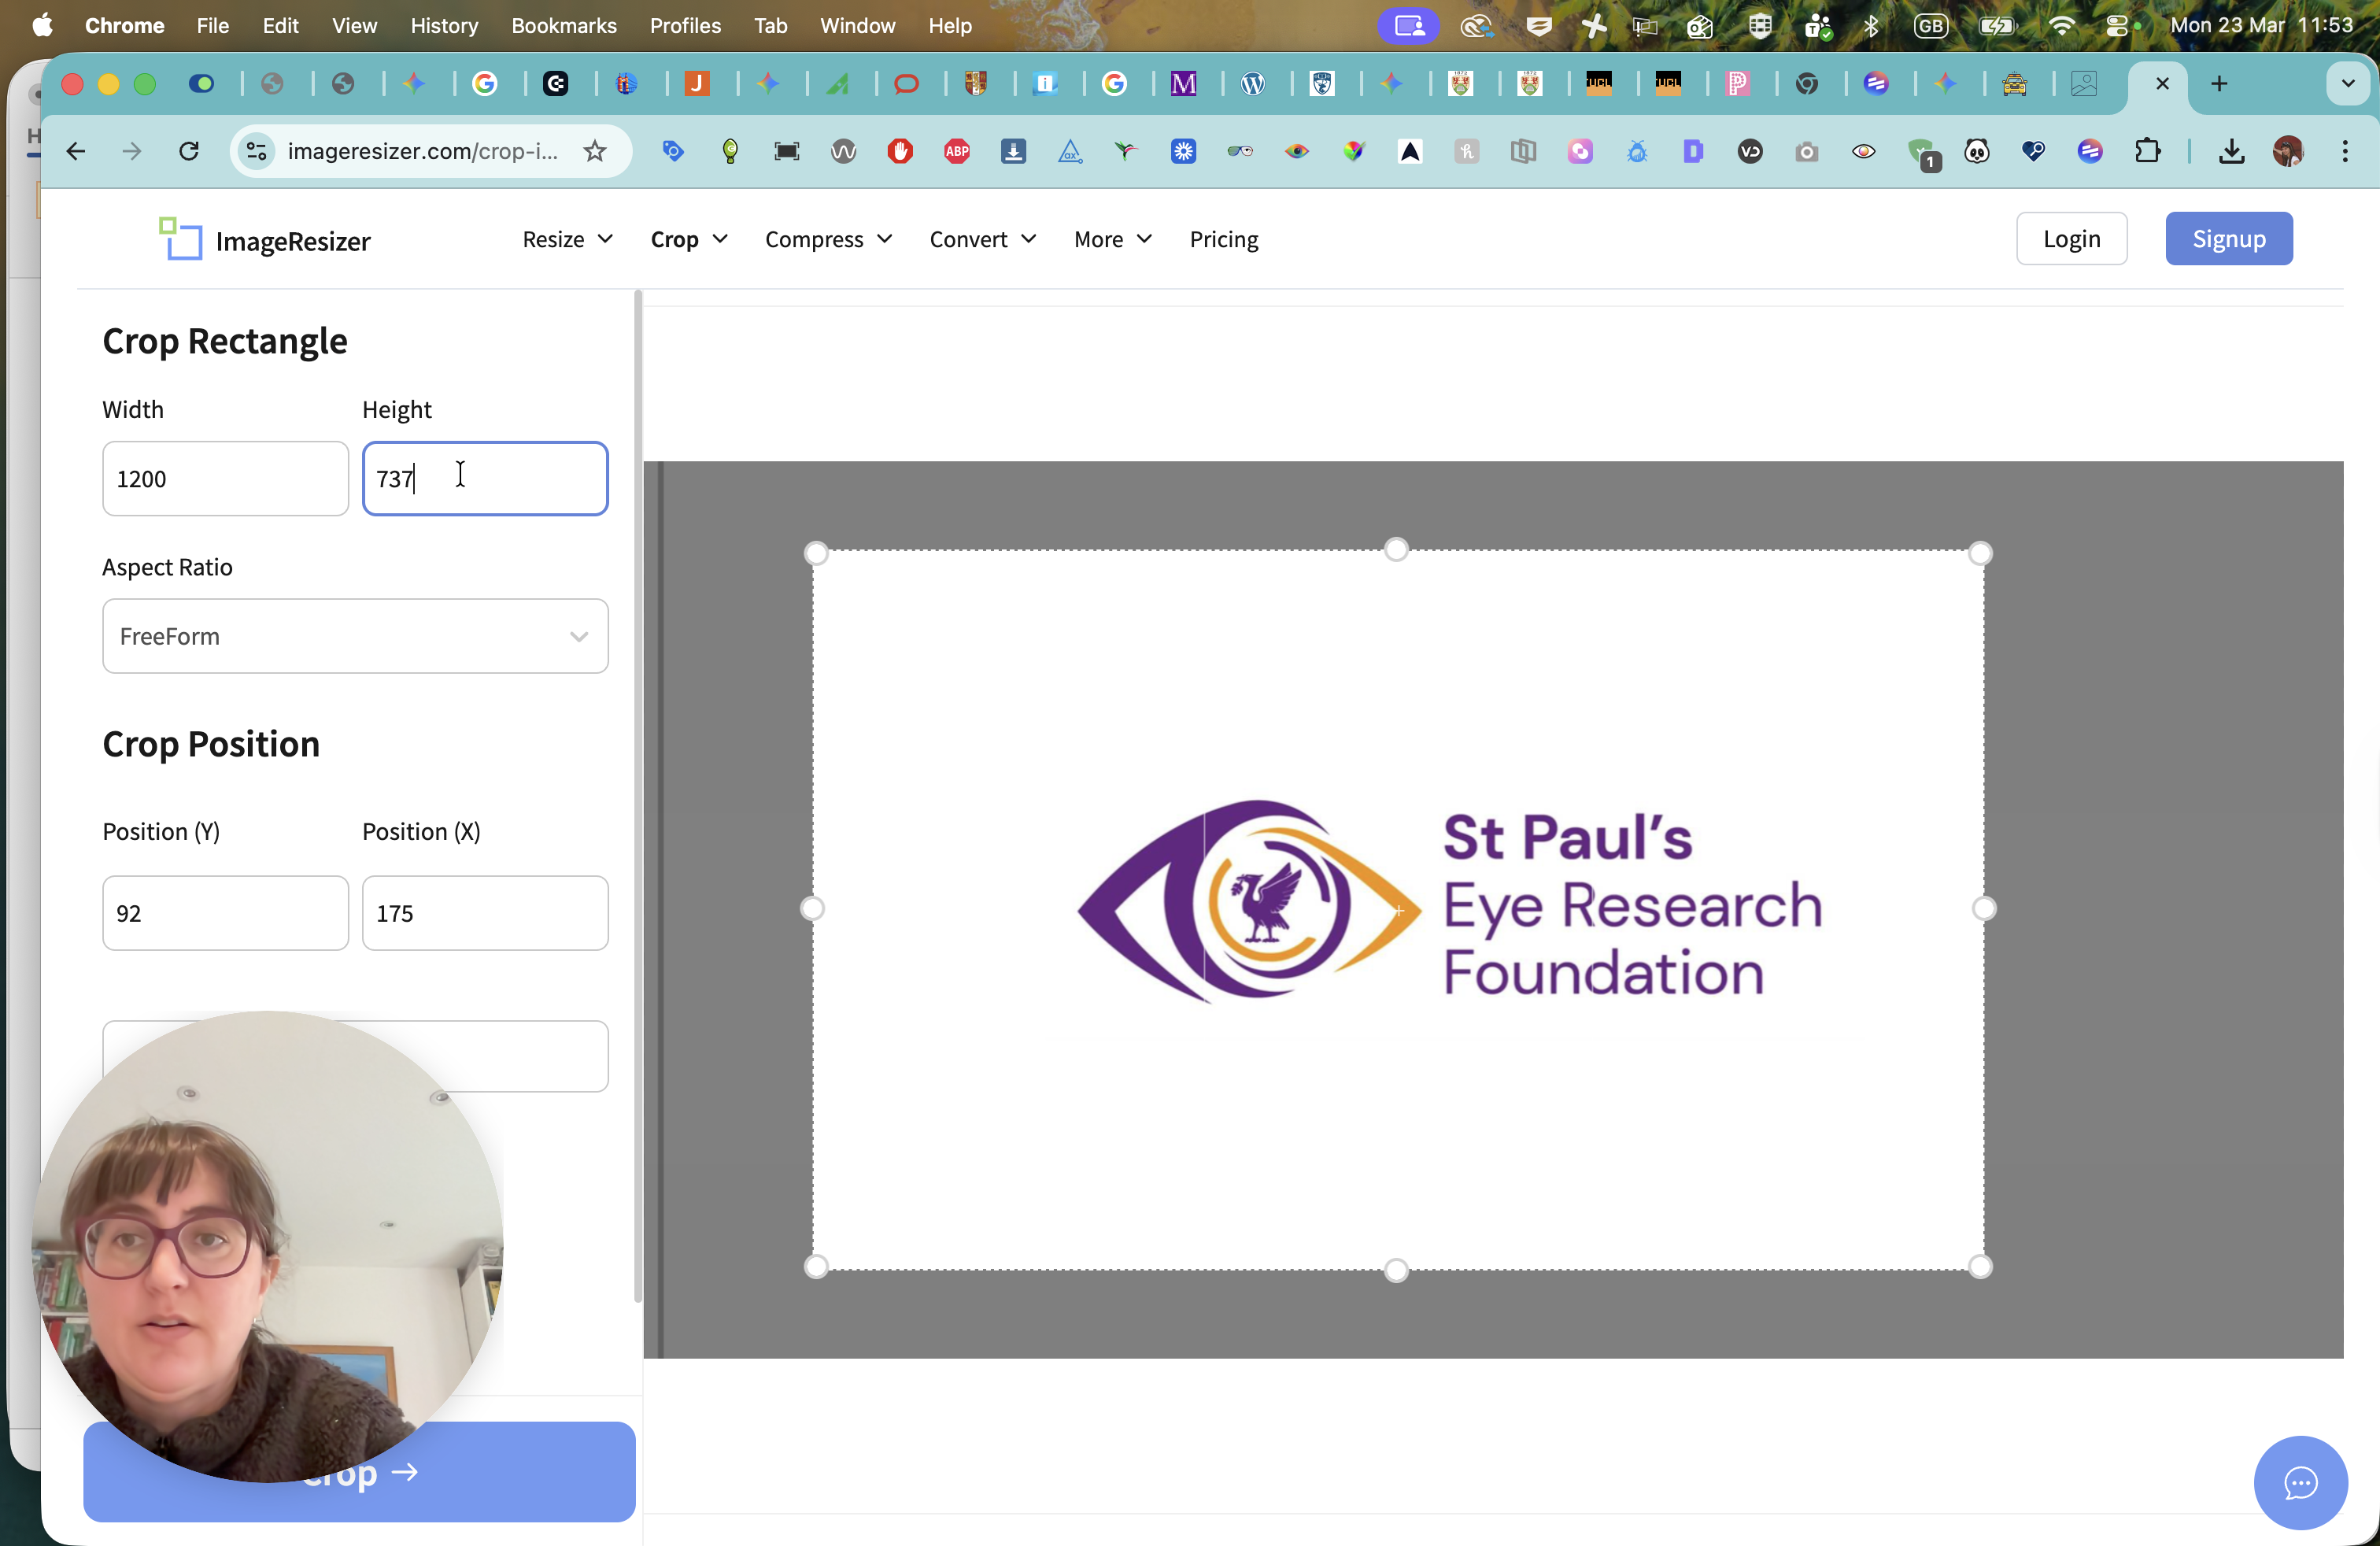Image resolution: width=2380 pixels, height=1546 pixels.
Task: Click the Position (X) input field
Action: 485,913
